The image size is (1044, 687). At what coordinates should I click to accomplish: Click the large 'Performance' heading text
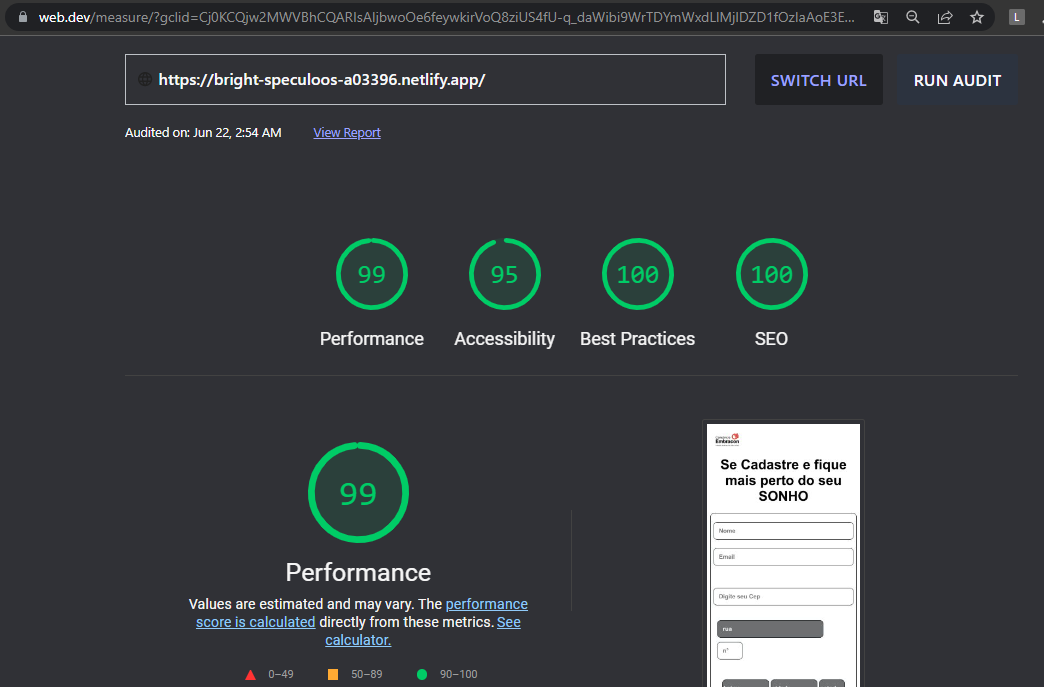click(x=358, y=572)
